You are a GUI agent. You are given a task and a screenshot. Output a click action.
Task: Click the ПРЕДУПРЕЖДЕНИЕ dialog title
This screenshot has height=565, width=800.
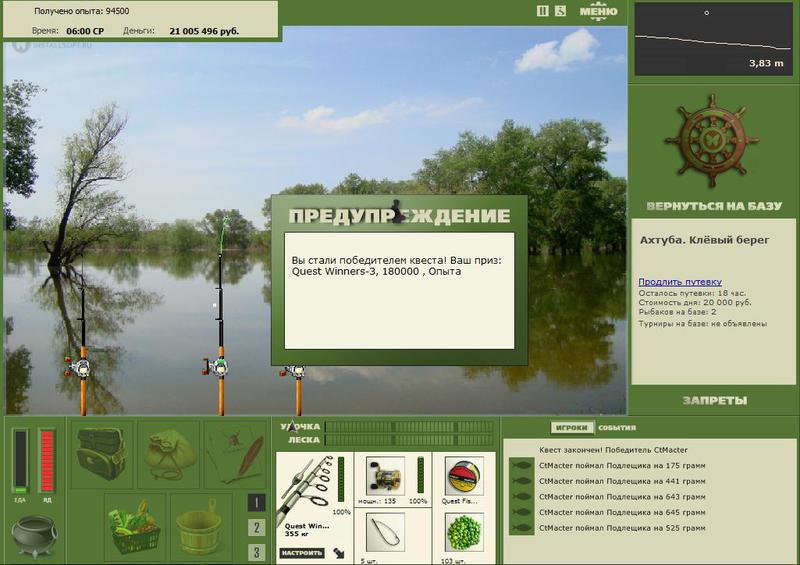point(399,215)
